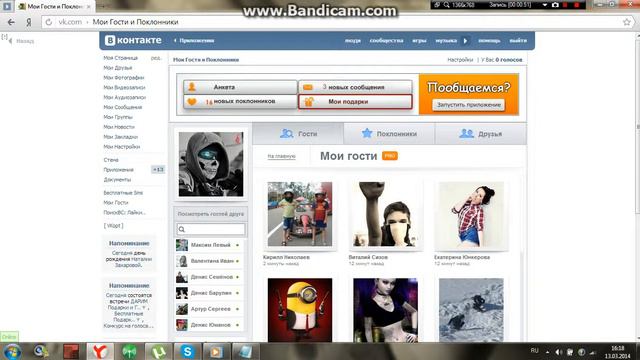Click the bookmark star in address bar
Screen dimensions: 640x360
[627, 22]
